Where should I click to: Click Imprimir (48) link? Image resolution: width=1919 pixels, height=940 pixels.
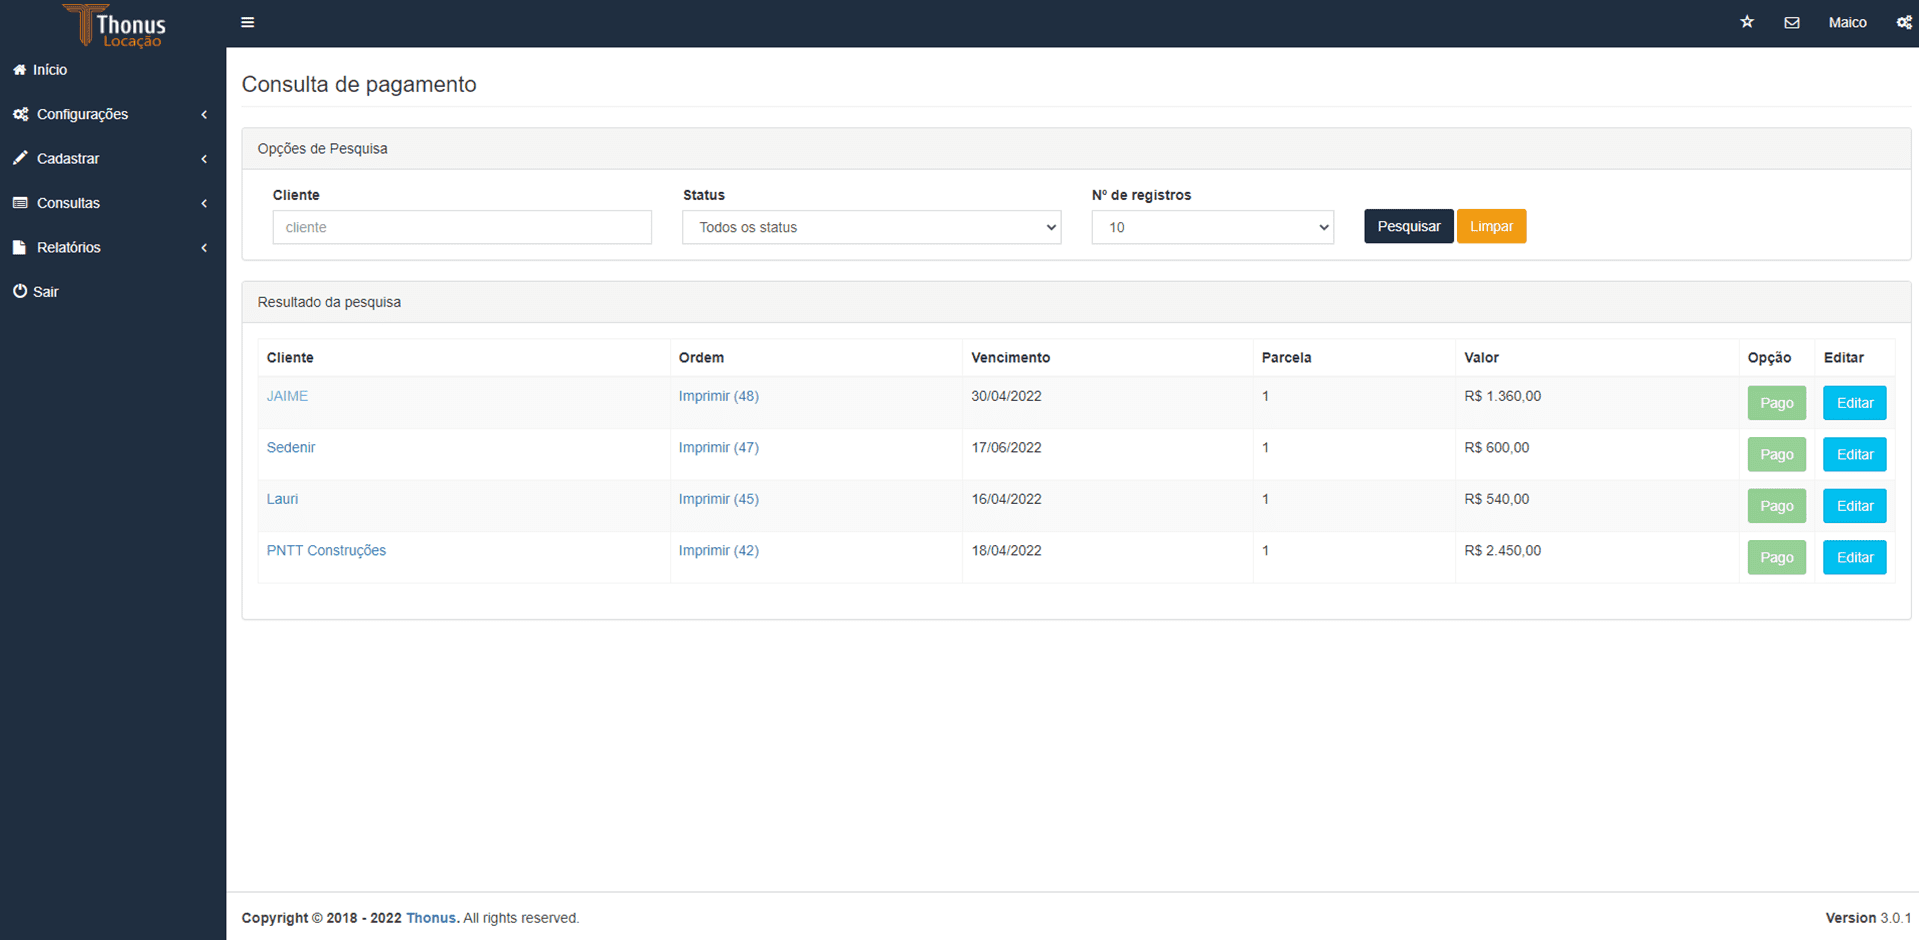point(719,396)
